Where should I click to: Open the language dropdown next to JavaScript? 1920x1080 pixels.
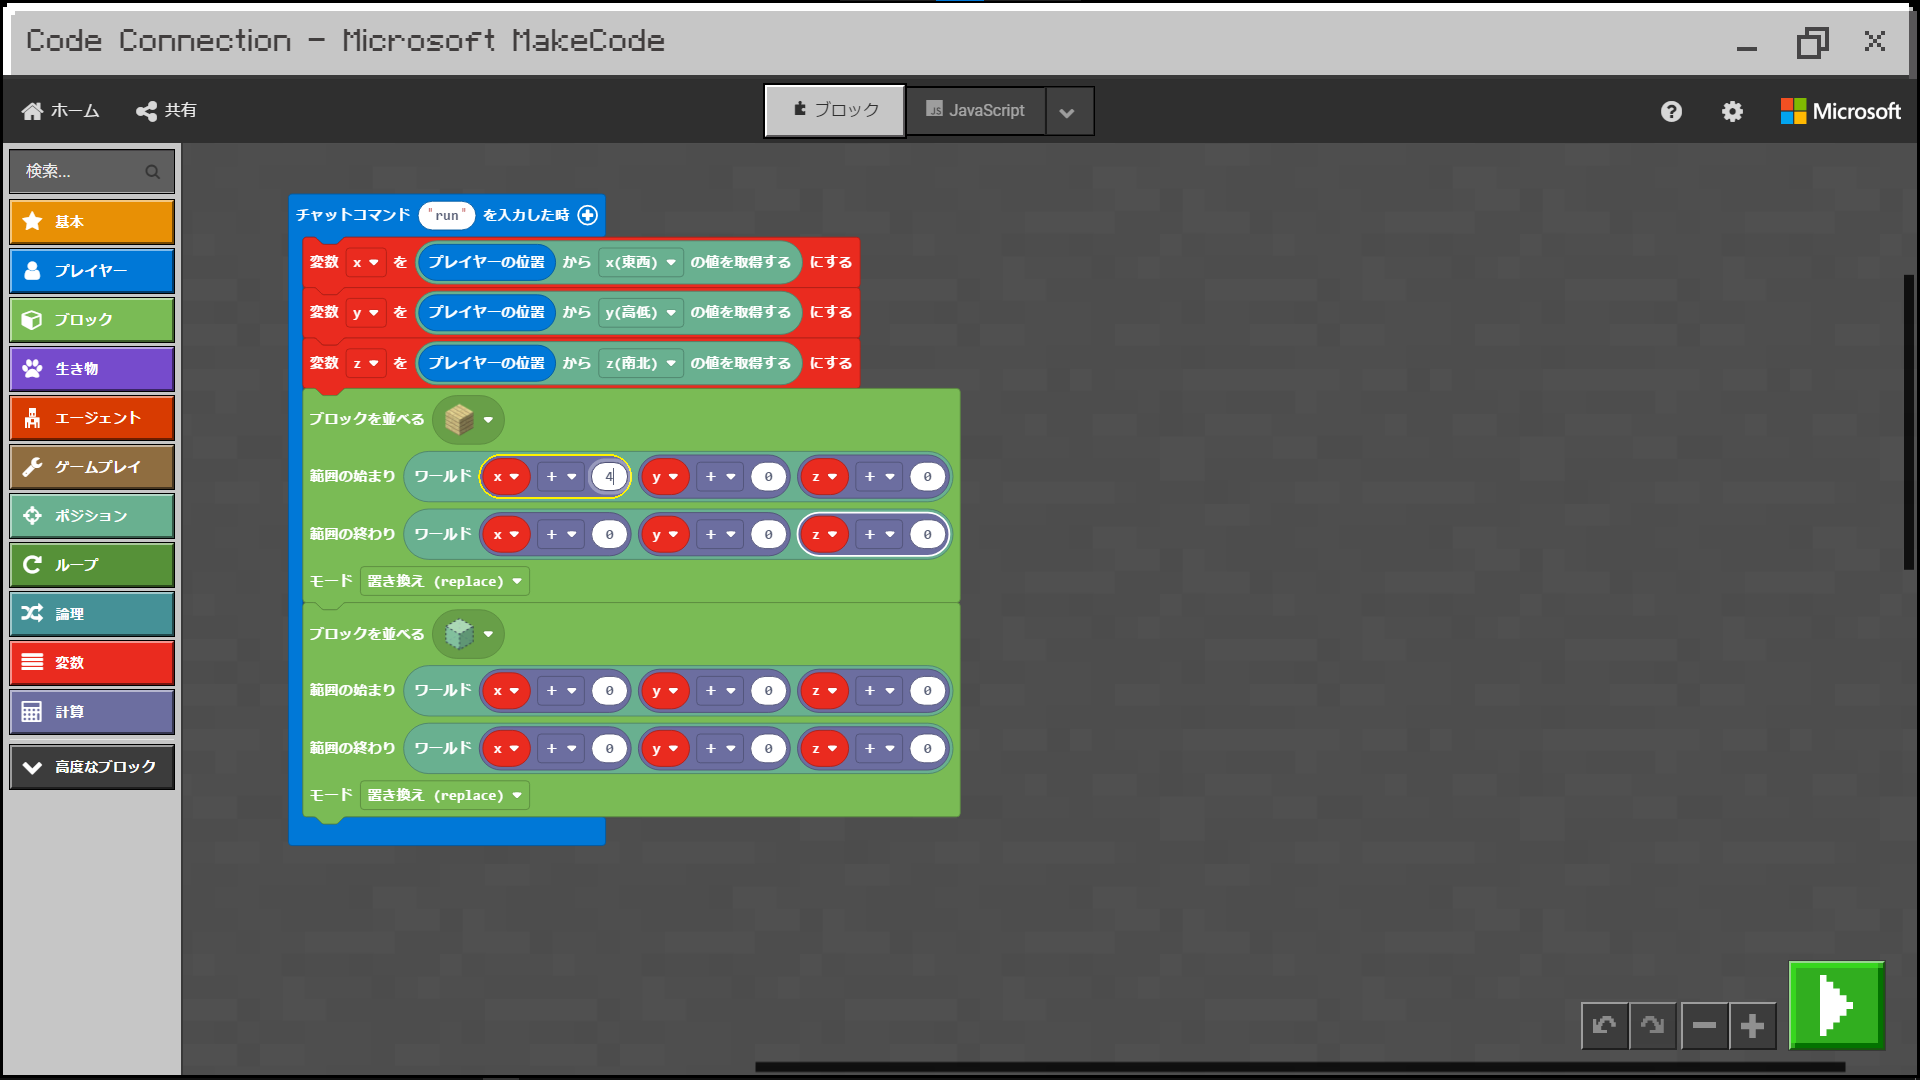click(x=1068, y=112)
